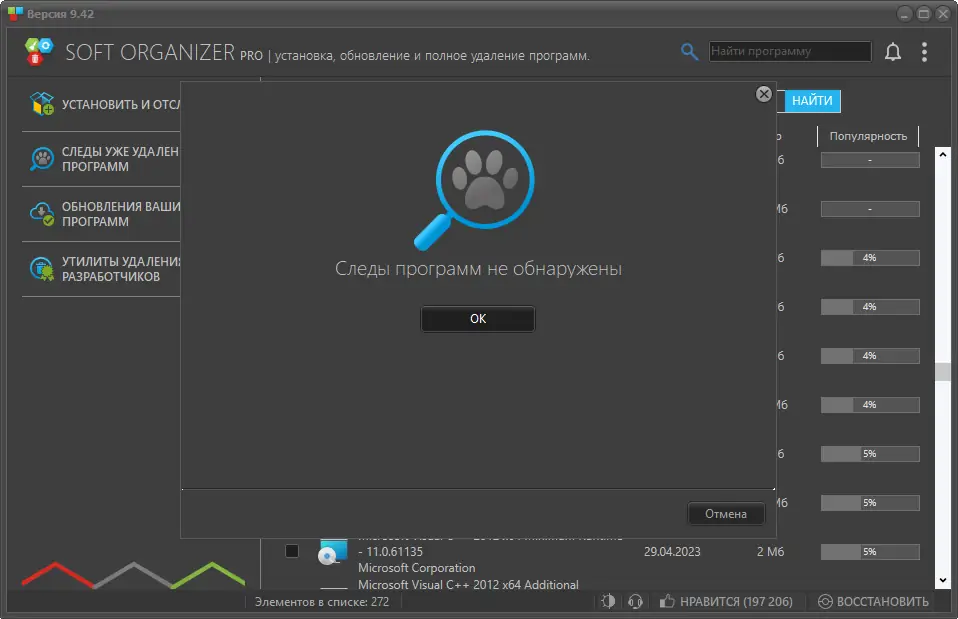
Task: Click Элементов в списке: 272 status text
Action: pos(321,602)
